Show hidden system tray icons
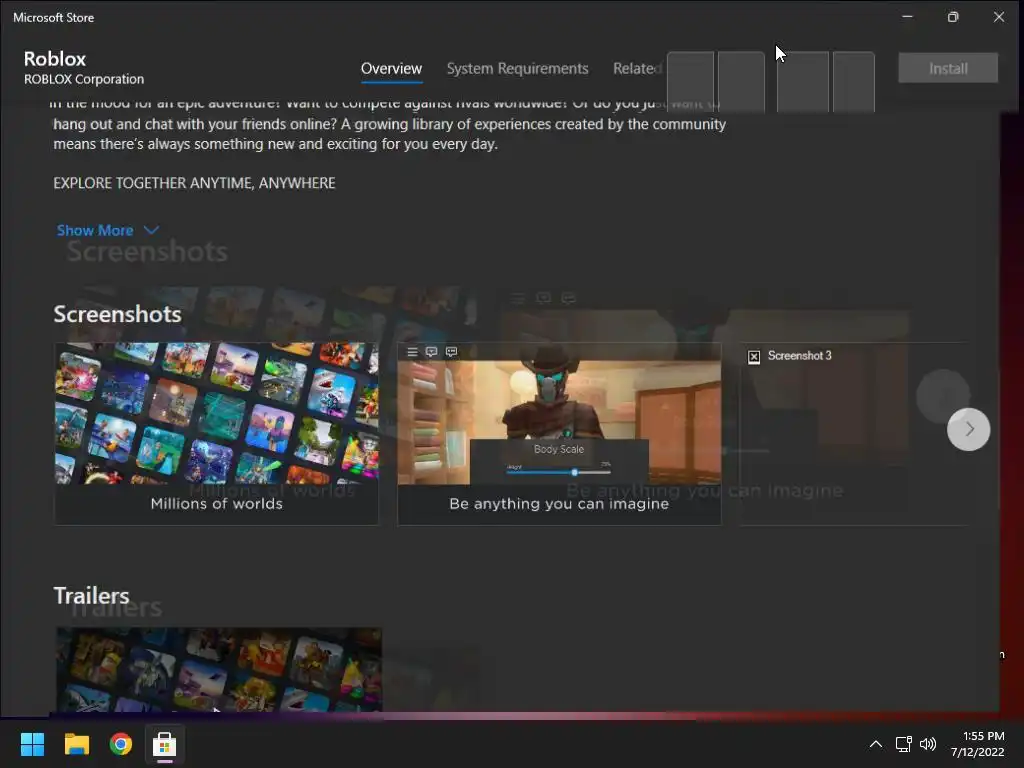 pyautogui.click(x=876, y=744)
